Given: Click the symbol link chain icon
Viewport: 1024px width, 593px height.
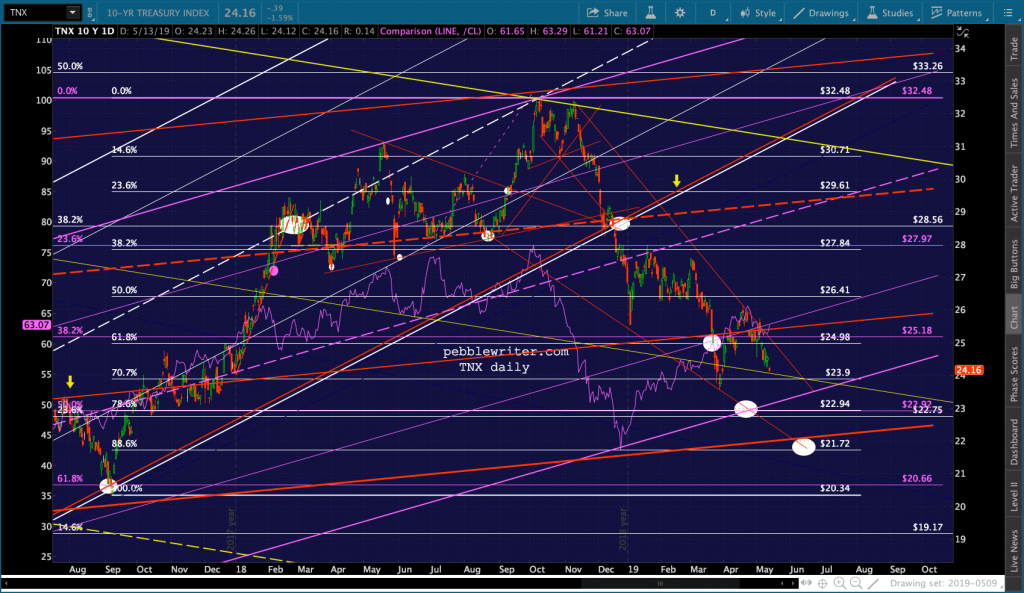Looking at the screenshot, I should [90, 12].
